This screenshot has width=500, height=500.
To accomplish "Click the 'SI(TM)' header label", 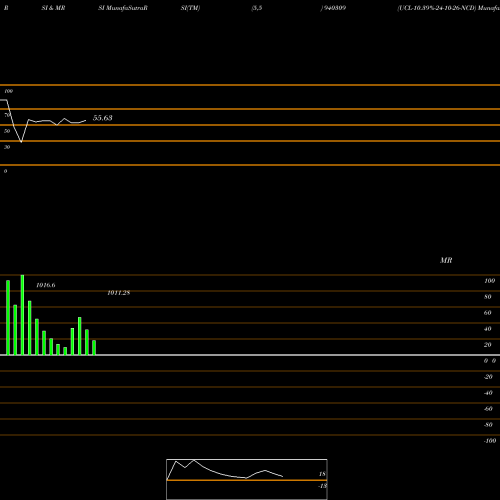I will pos(190,8).
